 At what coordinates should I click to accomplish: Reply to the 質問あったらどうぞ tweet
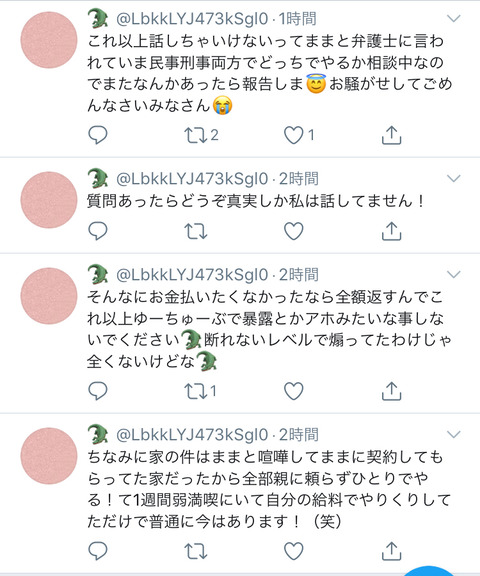[98, 231]
